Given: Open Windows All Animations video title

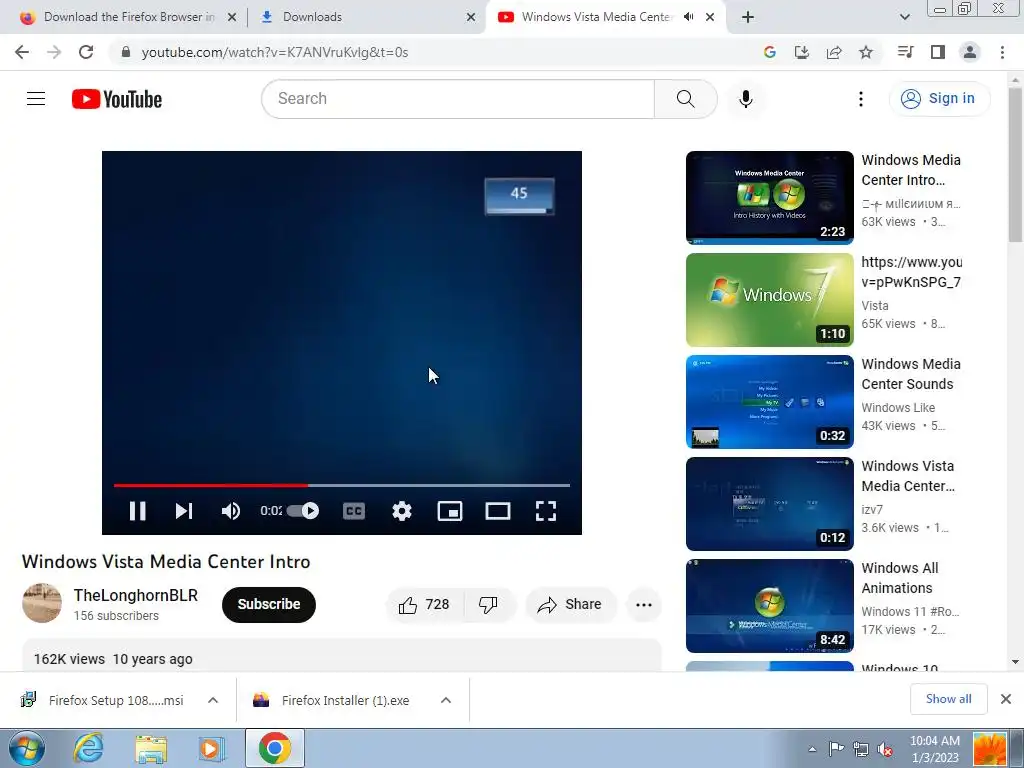Looking at the screenshot, I should [x=900, y=578].
